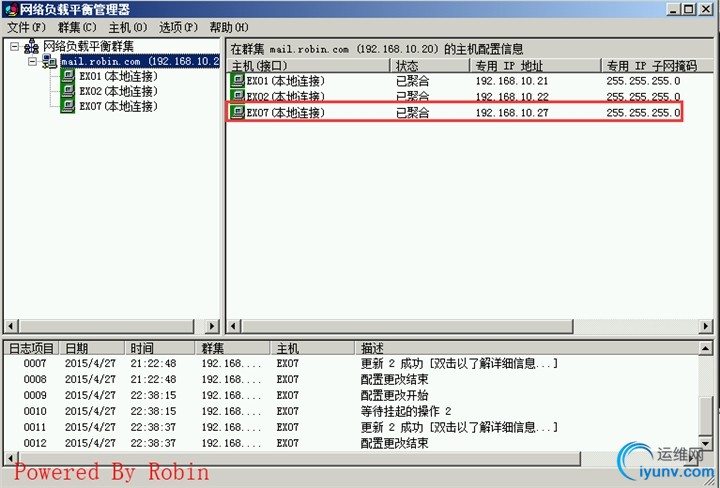Click log pane horizontal scrollbar thumb
Viewport: 720px width, 488px height.
pos(299,458)
